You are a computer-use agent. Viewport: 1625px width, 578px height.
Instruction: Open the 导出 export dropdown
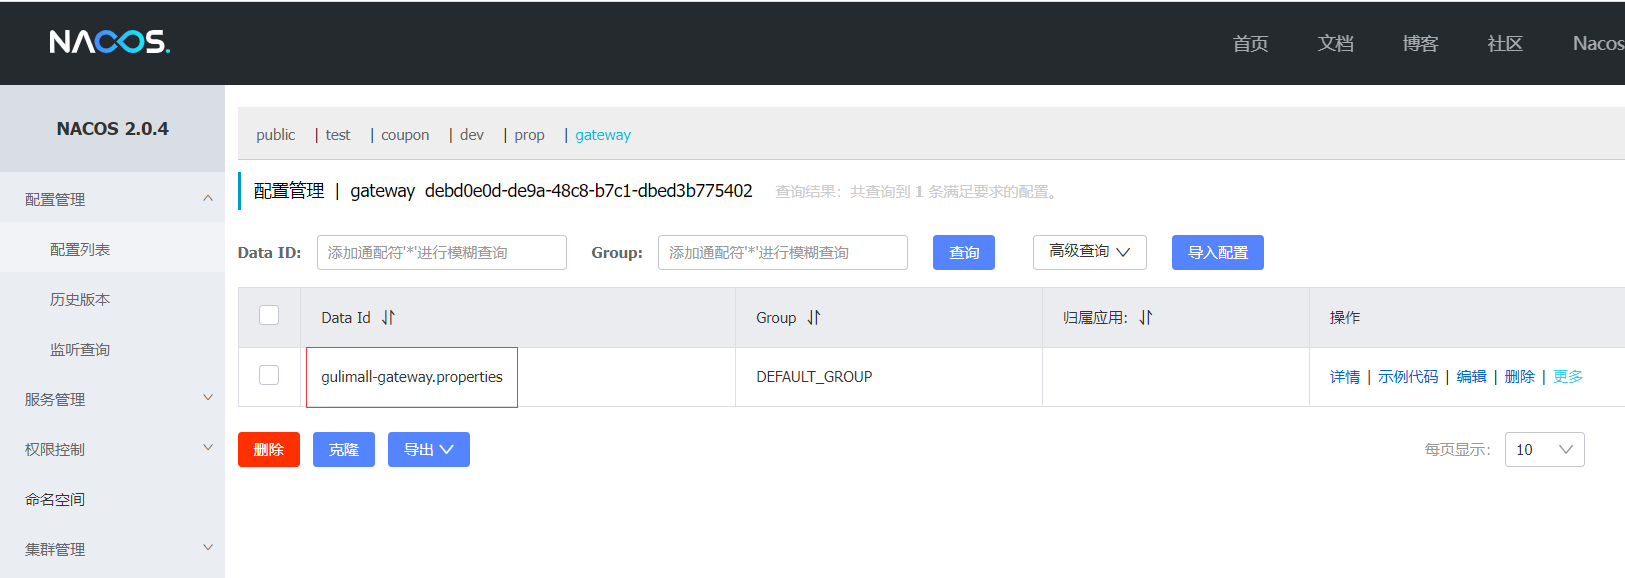click(x=429, y=449)
